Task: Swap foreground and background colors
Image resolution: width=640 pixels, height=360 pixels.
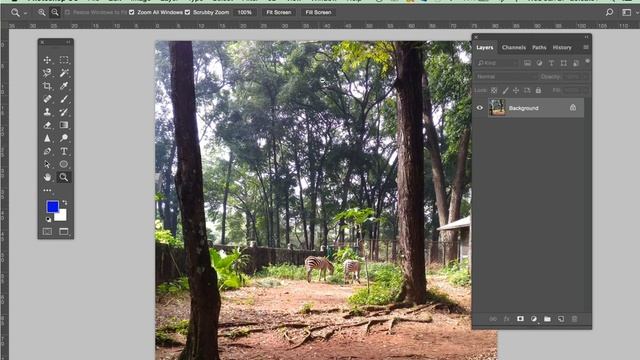Action: (x=65, y=202)
